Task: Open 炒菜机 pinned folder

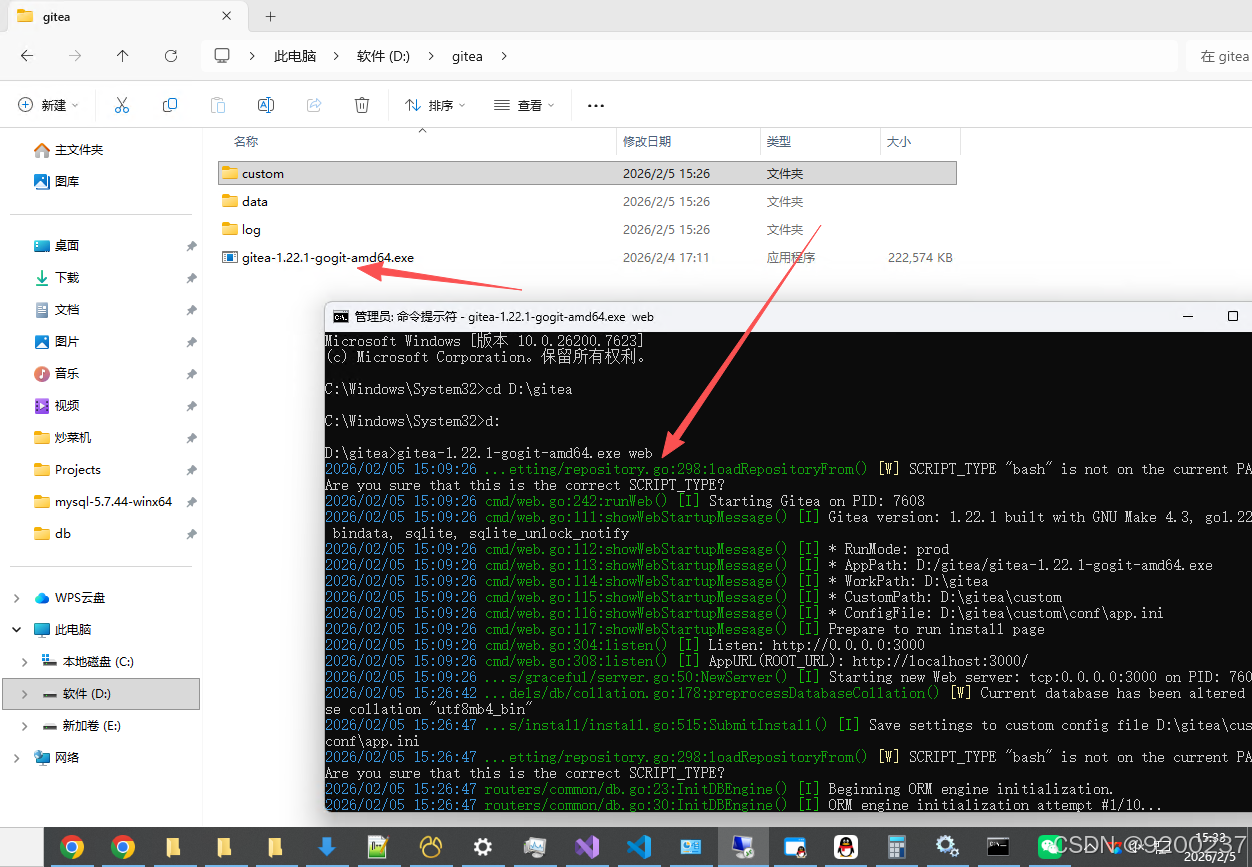Action: (73, 437)
